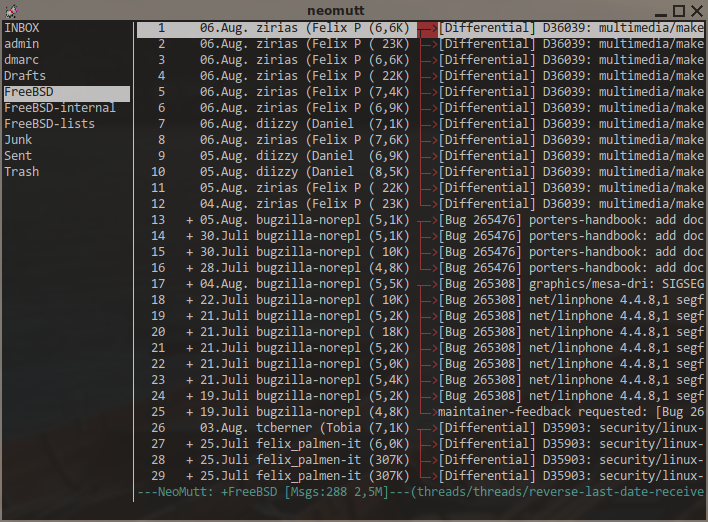Select message 26 from tcberner
708x522 pixels.
tap(420, 428)
